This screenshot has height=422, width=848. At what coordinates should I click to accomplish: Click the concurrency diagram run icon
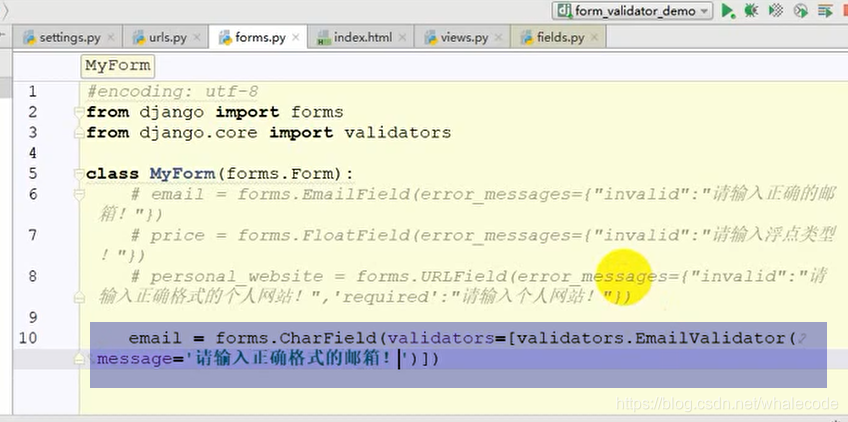tap(825, 11)
